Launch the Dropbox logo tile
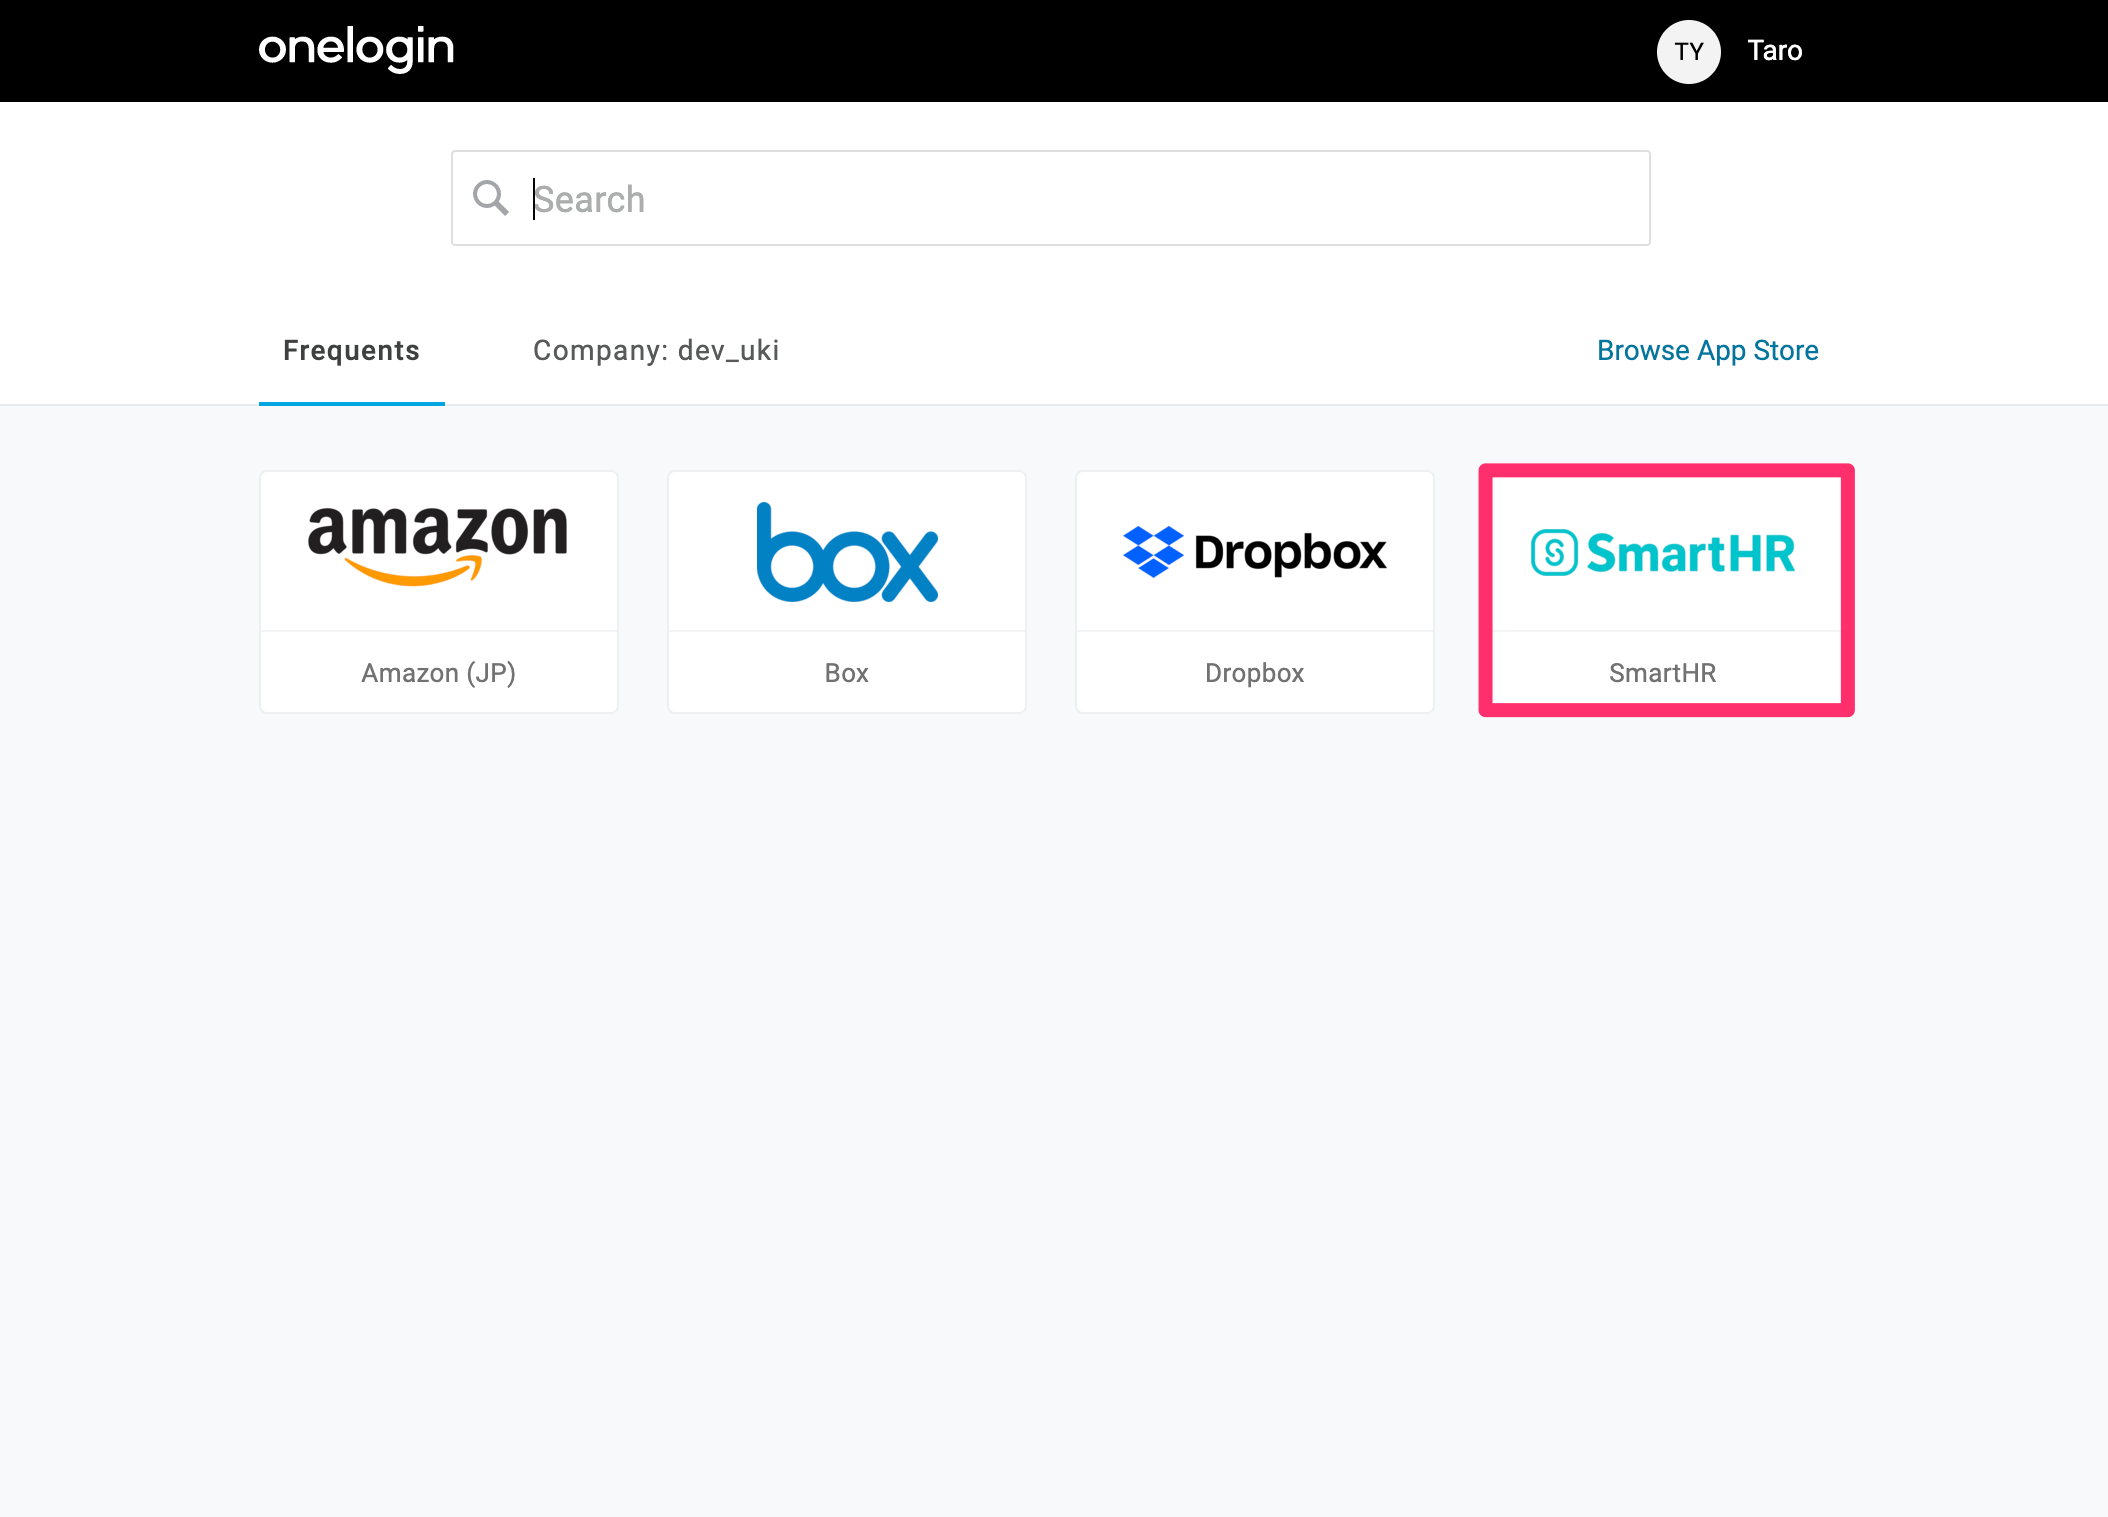 click(1255, 551)
